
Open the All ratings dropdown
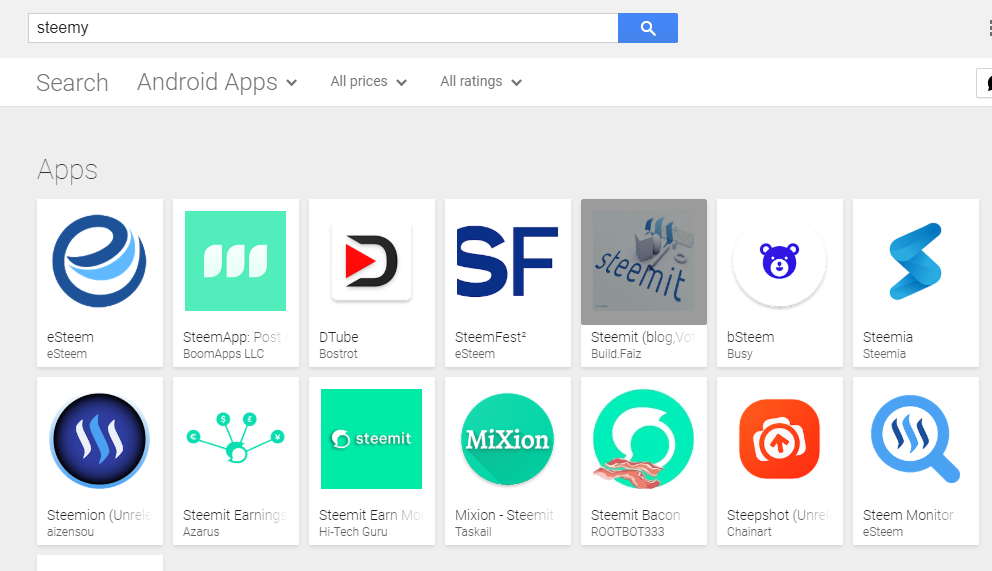(481, 82)
